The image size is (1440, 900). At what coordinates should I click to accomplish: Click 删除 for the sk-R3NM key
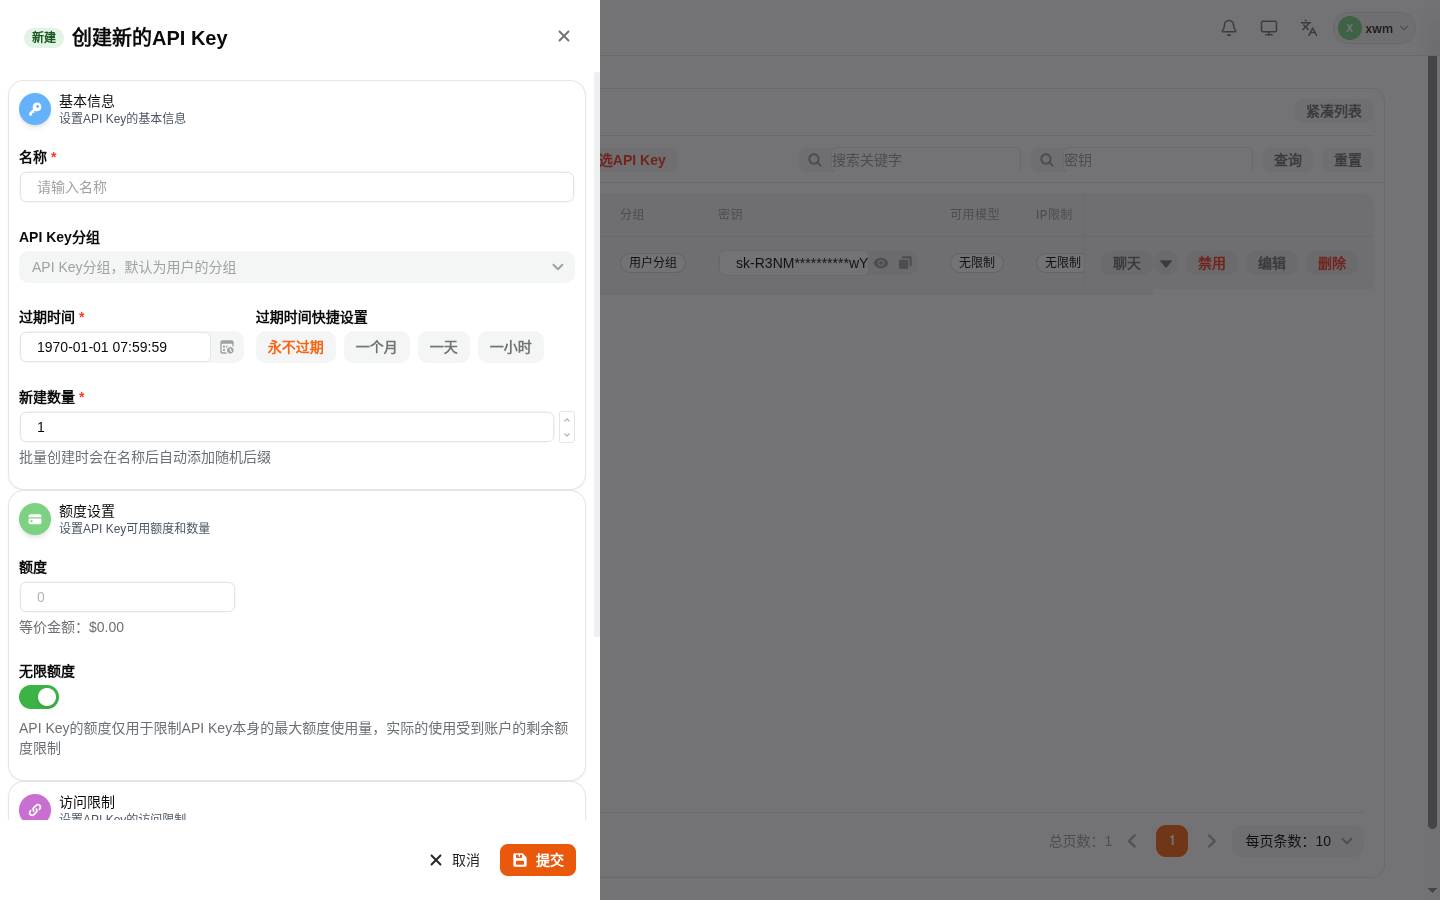coord(1332,263)
